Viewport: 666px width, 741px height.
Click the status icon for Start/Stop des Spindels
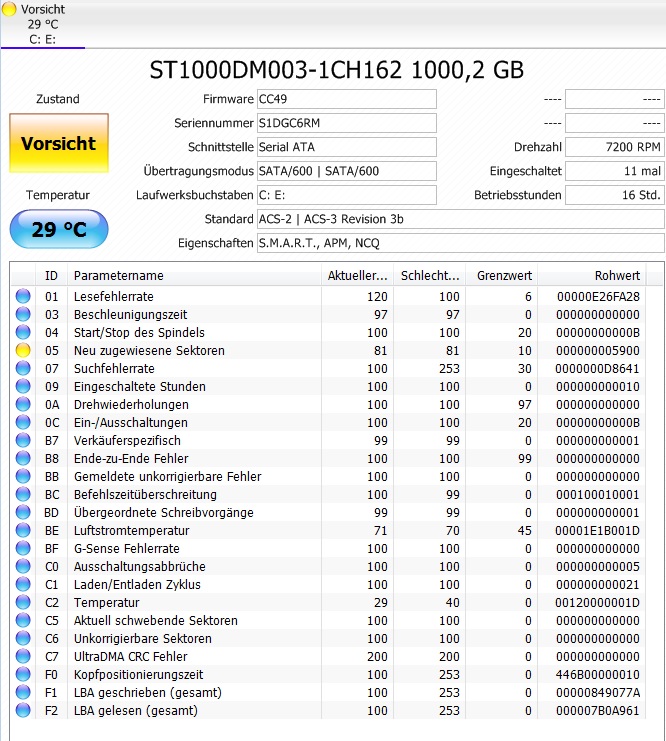click(x=23, y=332)
